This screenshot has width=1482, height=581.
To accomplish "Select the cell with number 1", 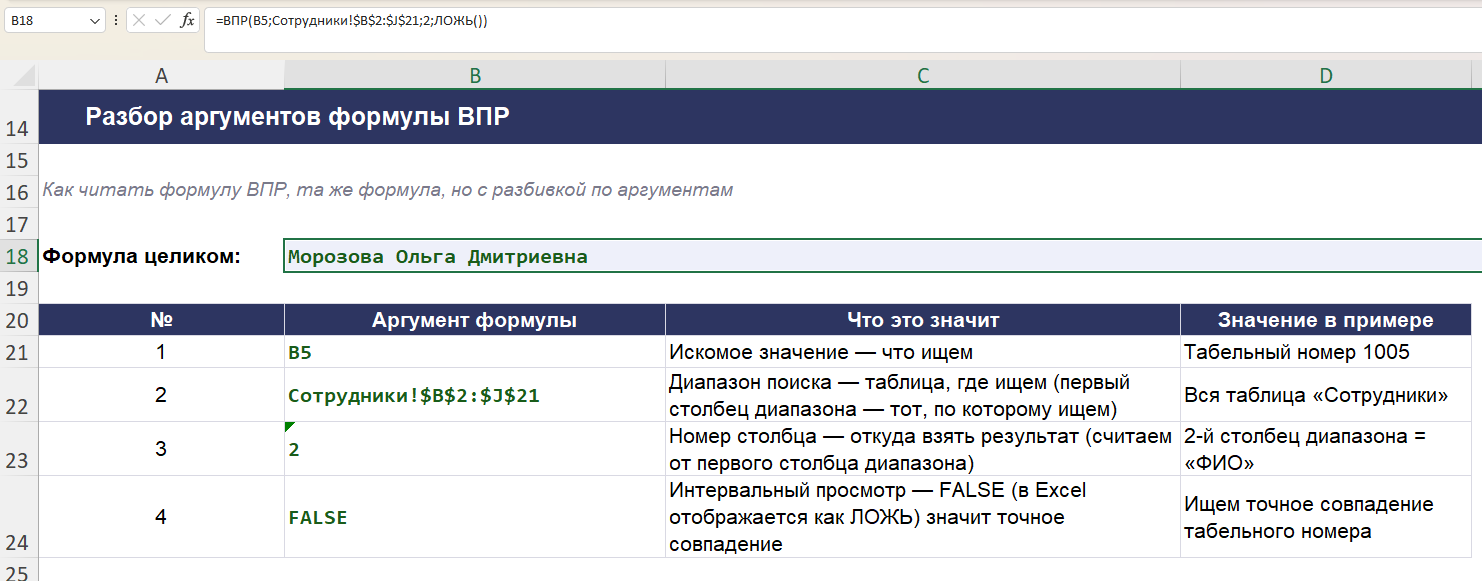I will (x=162, y=352).
